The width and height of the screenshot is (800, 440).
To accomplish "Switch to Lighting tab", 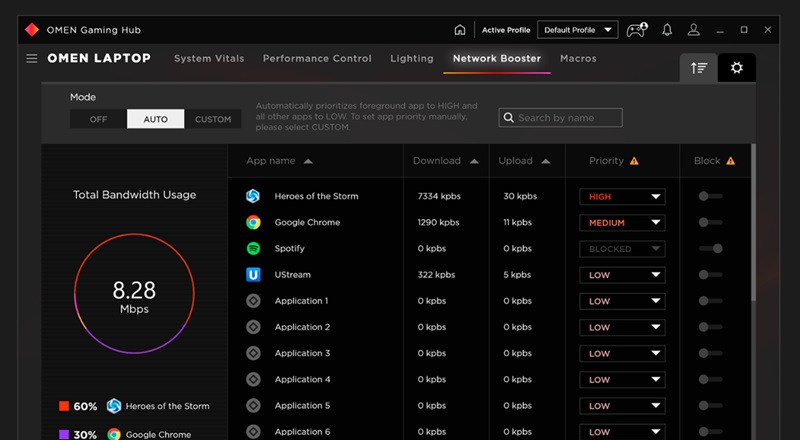I will 412,59.
